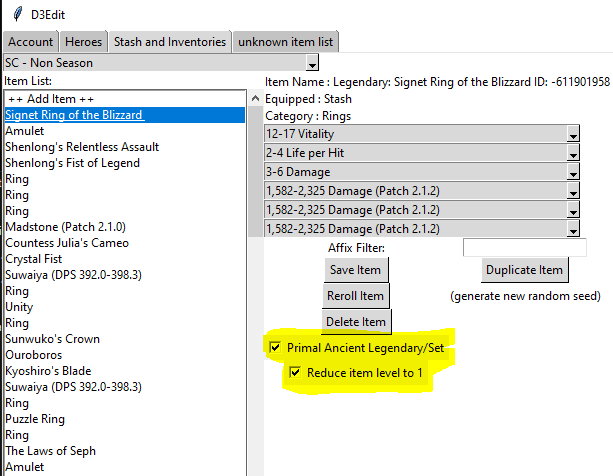Click the Save Item button
This screenshot has width=613, height=476.
[x=356, y=270]
